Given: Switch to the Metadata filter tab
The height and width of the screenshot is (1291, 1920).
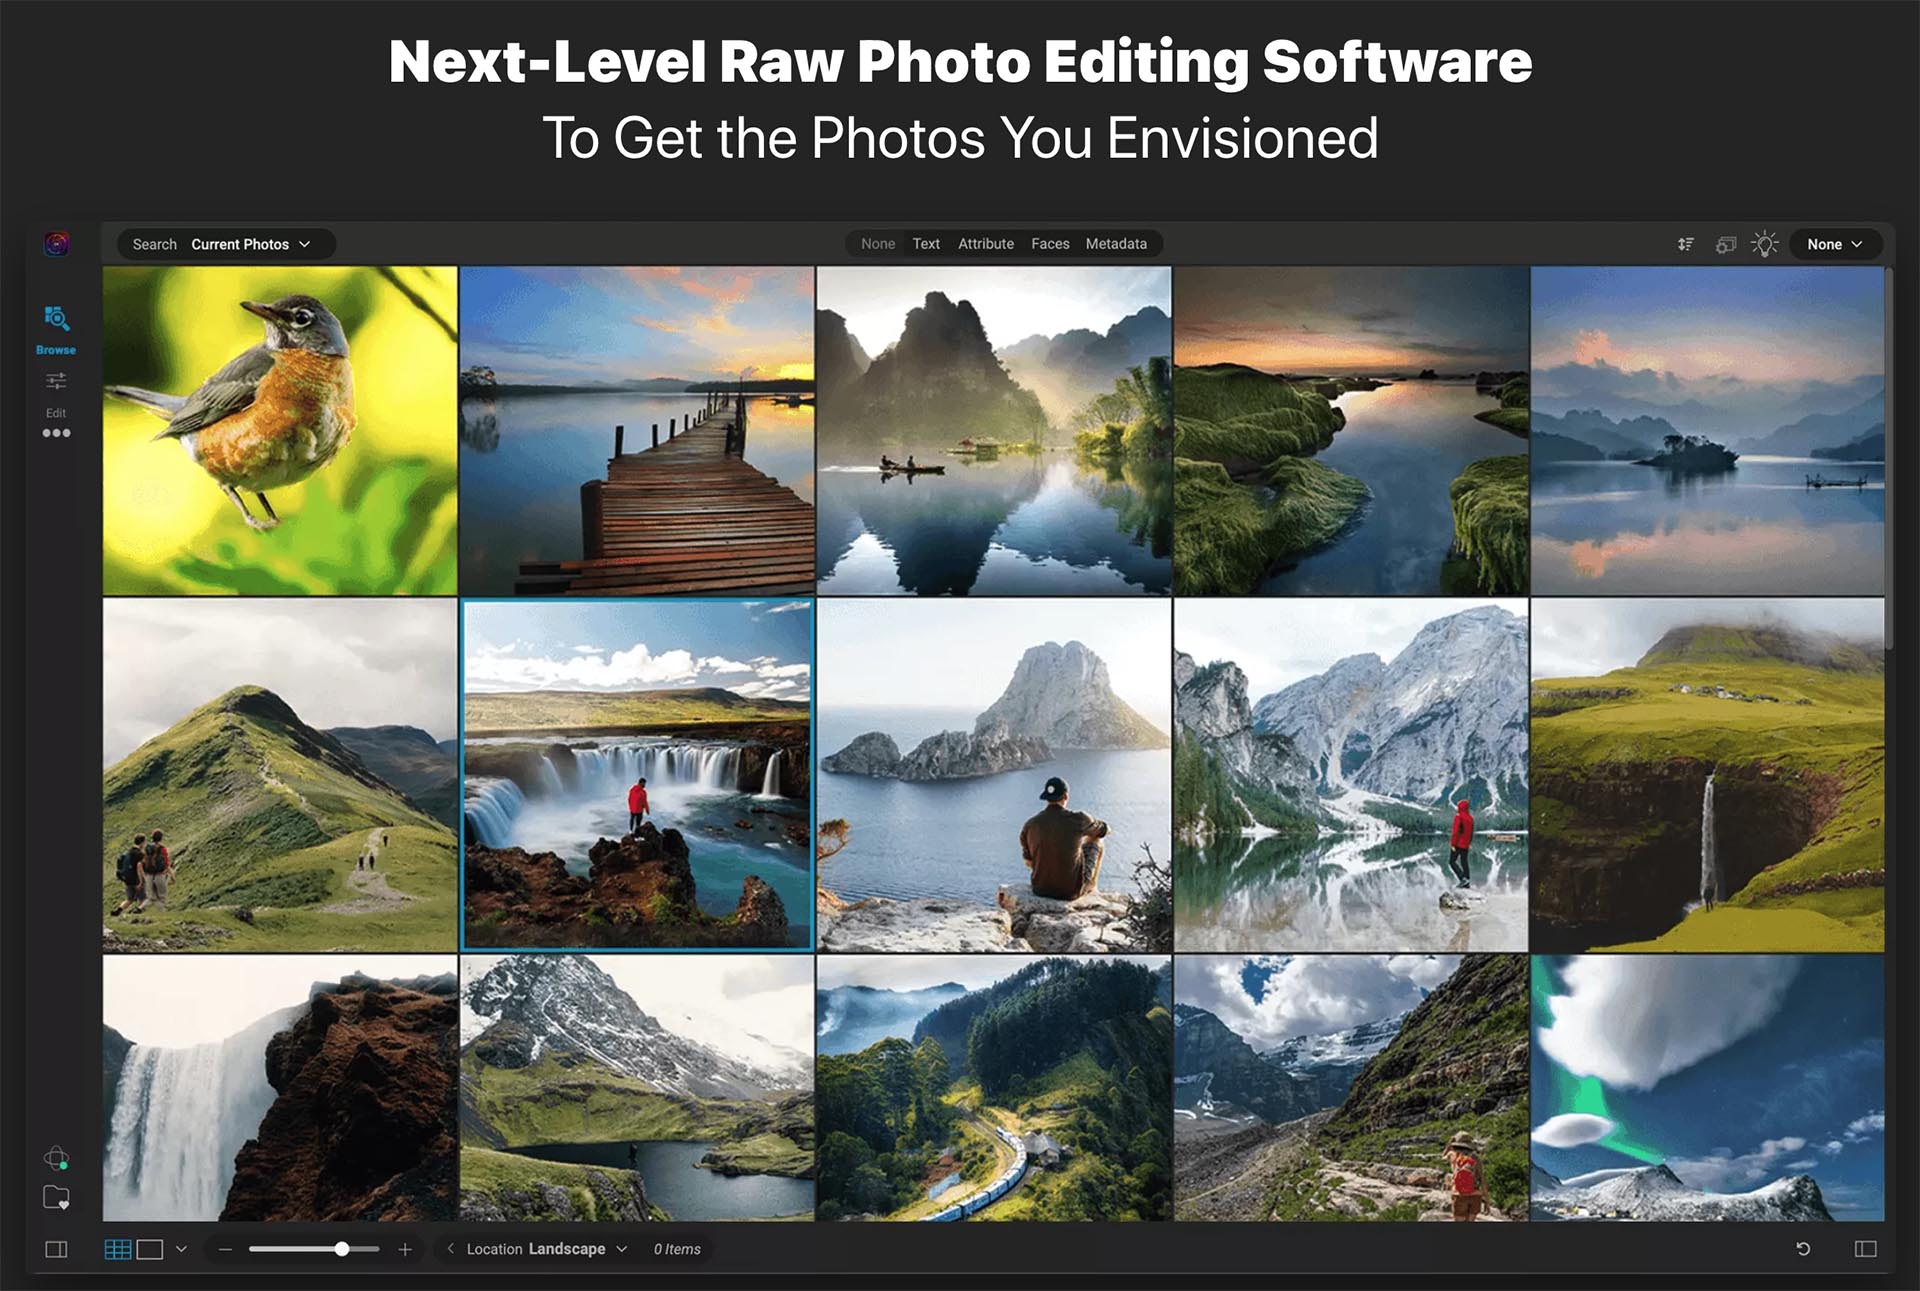Looking at the screenshot, I should pyautogui.click(x=1117, y=243).
